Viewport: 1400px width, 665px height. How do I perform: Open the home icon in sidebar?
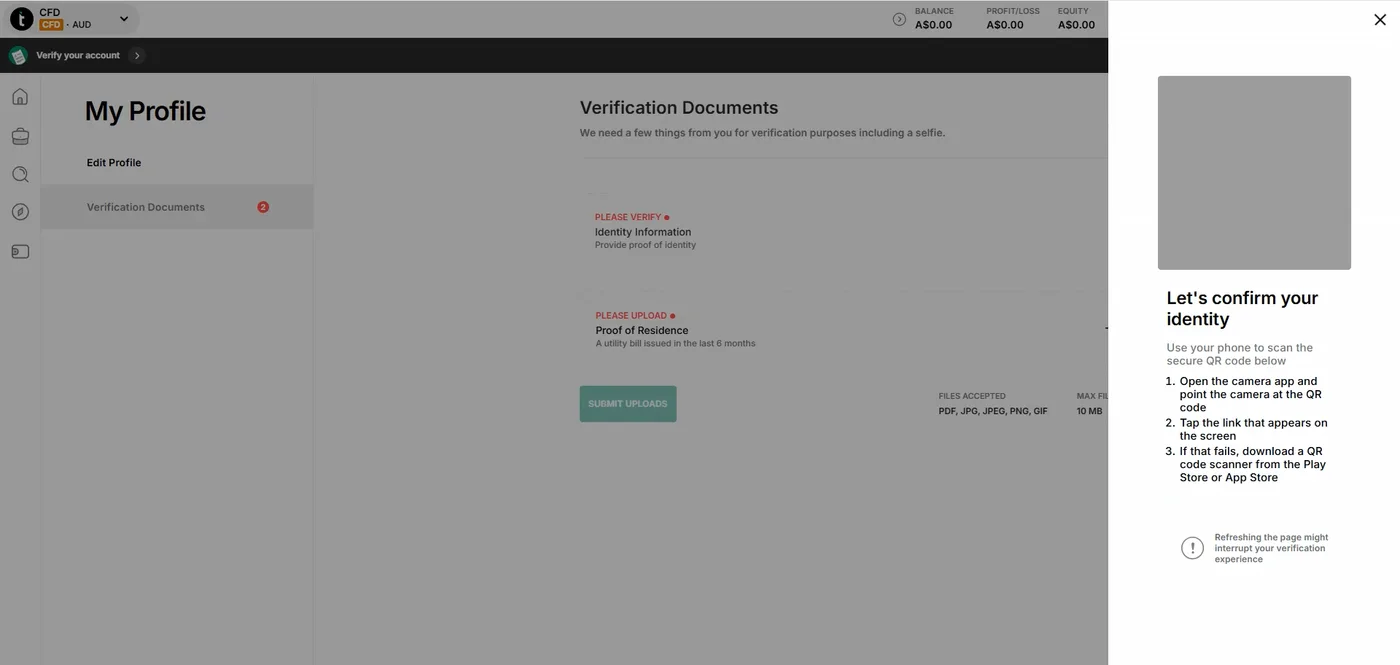coord(20,97)
